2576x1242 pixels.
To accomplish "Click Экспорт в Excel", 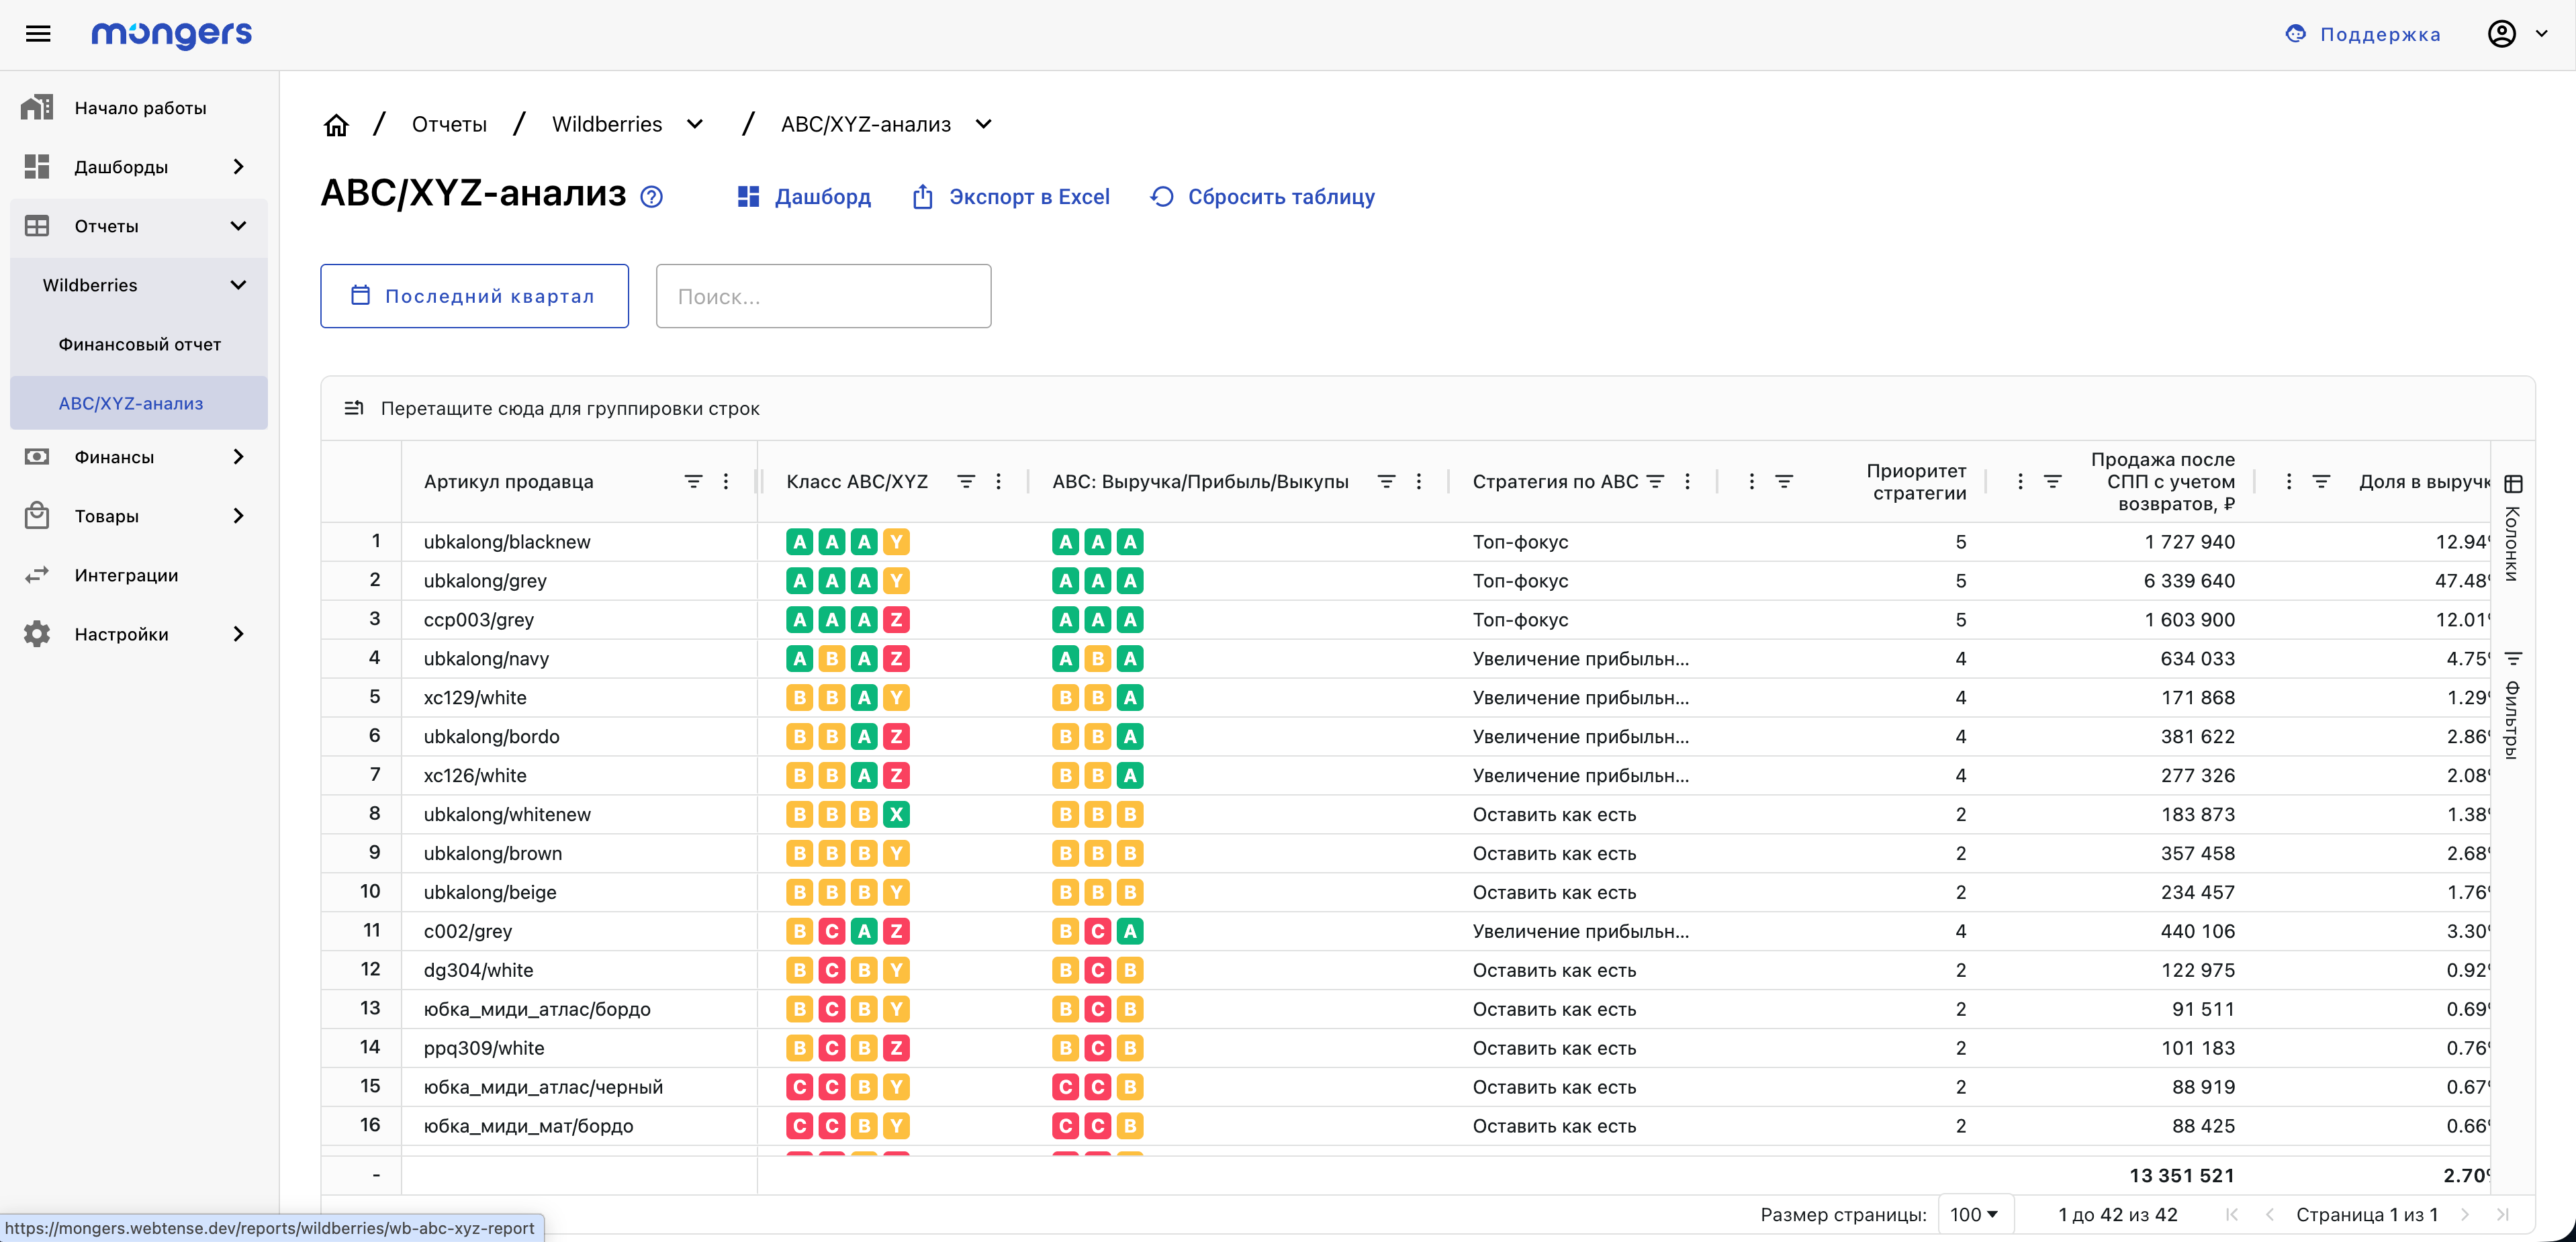I will [1011, 197].
